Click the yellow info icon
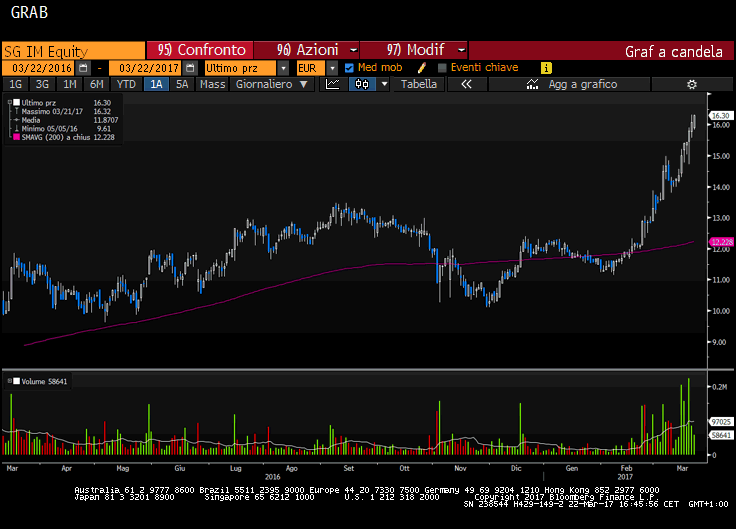Image resolution: width=736 pixels, height=529 pixels. click(546, 67)
